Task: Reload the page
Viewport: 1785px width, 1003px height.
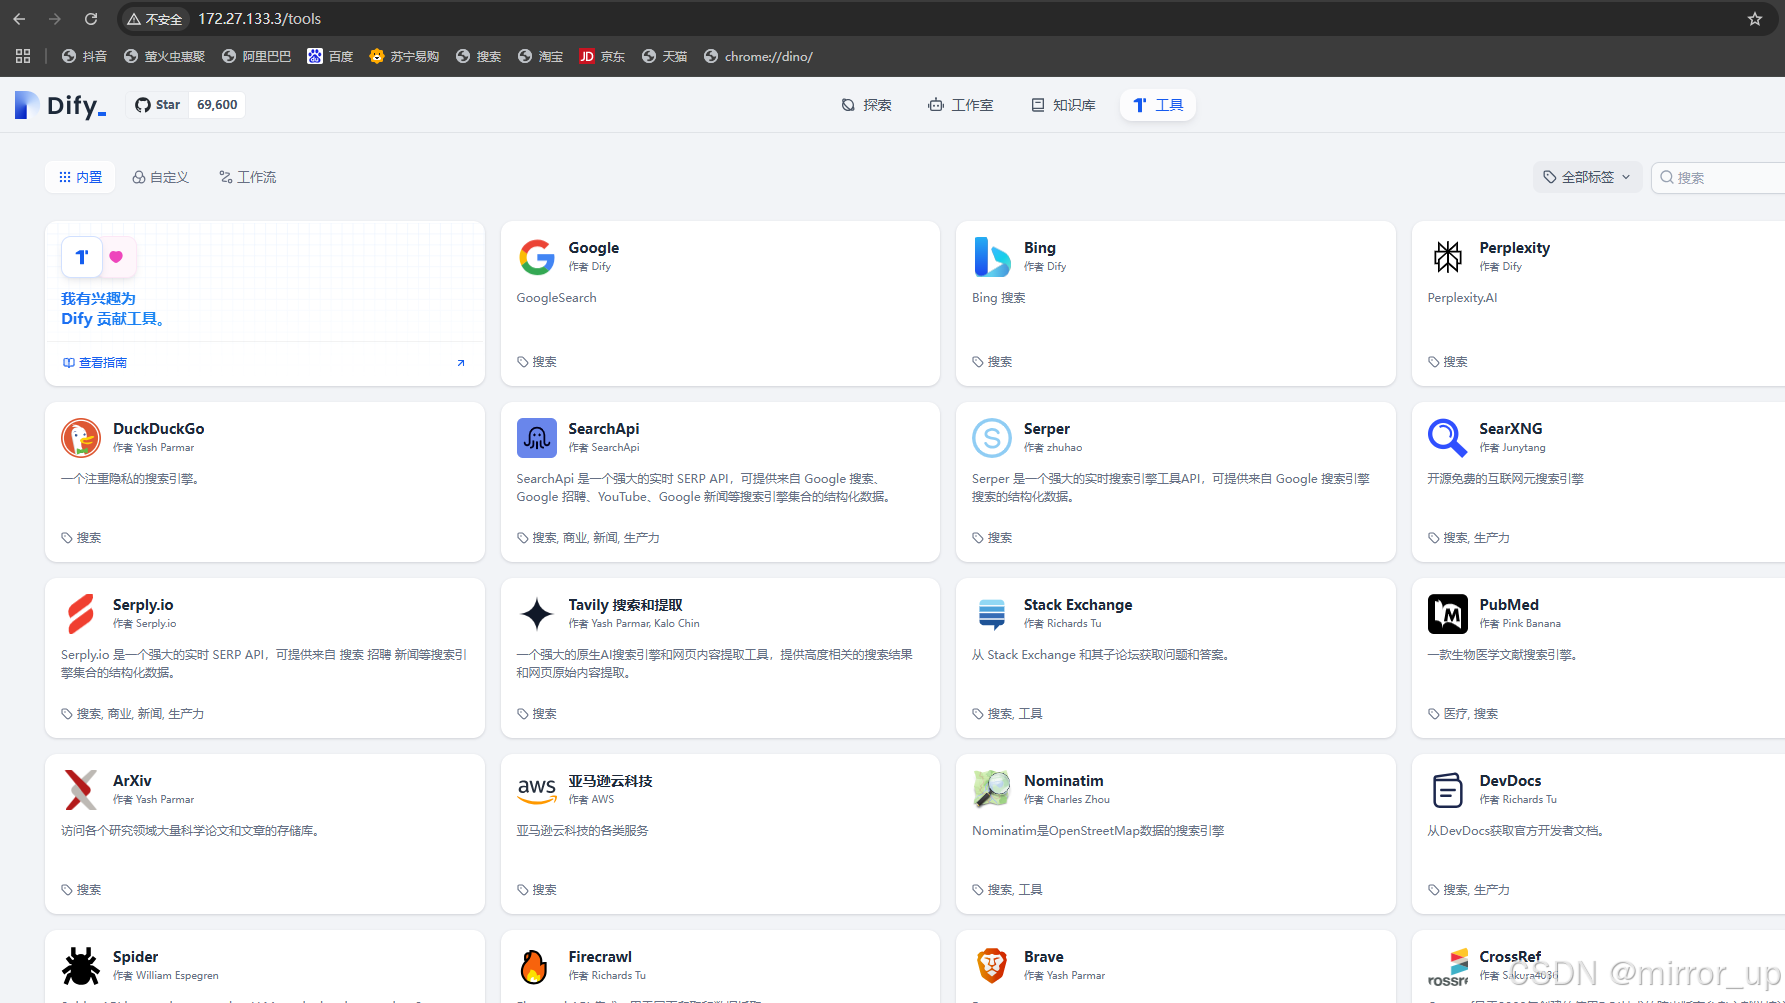Action: 91,19
